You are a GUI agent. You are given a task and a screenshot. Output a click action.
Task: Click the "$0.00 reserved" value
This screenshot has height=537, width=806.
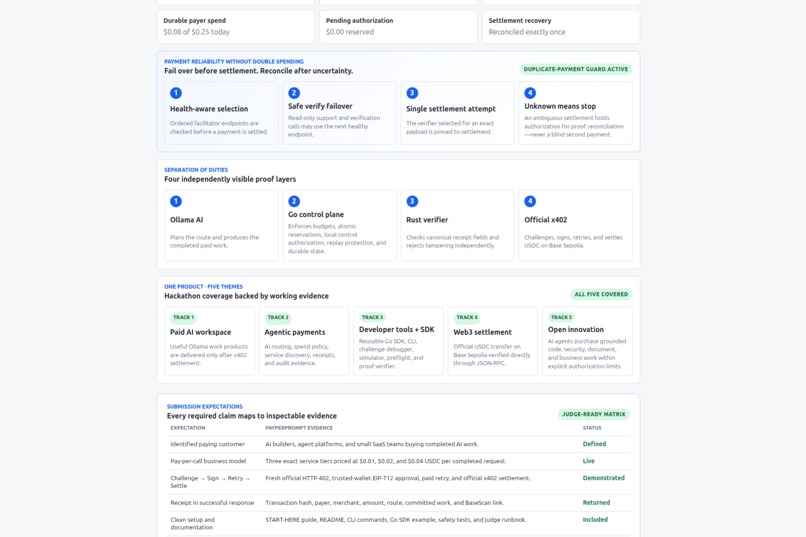350,32
